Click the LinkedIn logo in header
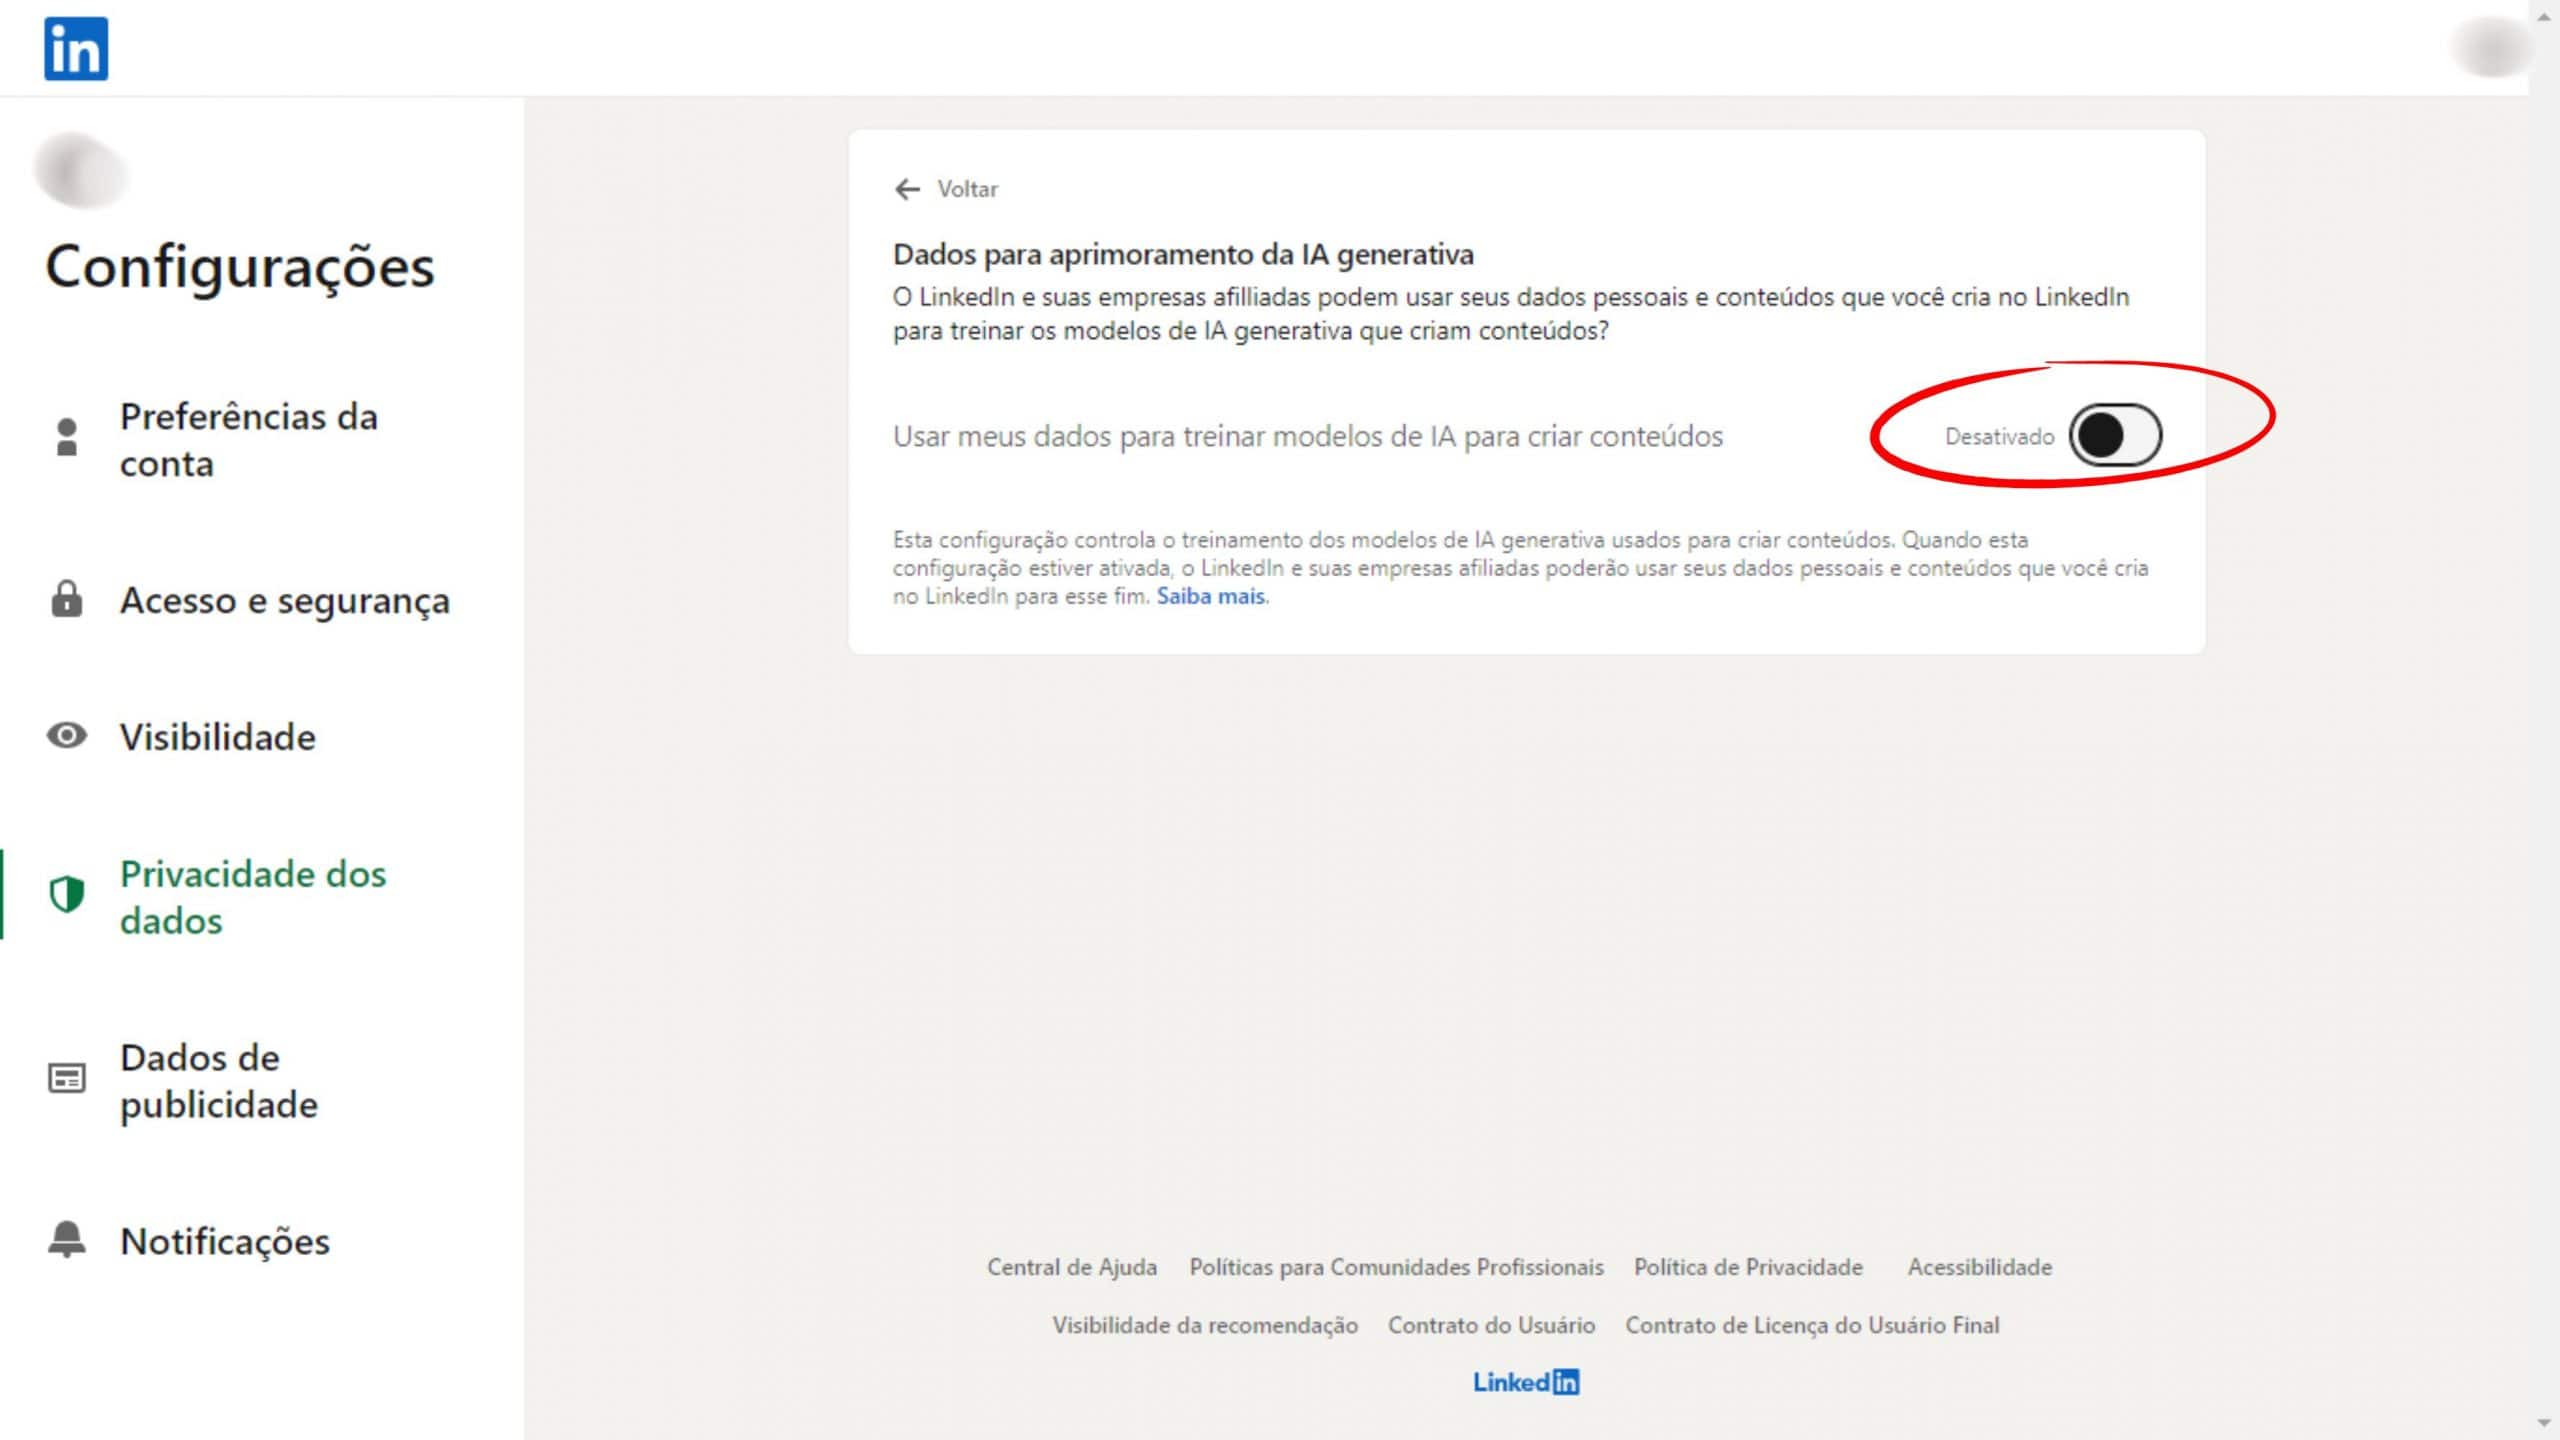Viewport: 2560px width, 1440px height. 76,48
